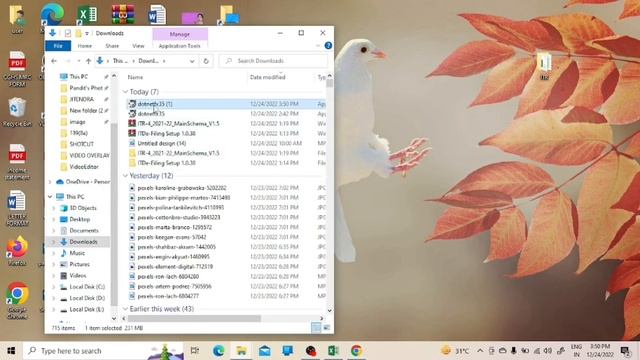Click the Manage contextual tab
This screenshot has width=640, height=360.
click(x=180, y=34)
